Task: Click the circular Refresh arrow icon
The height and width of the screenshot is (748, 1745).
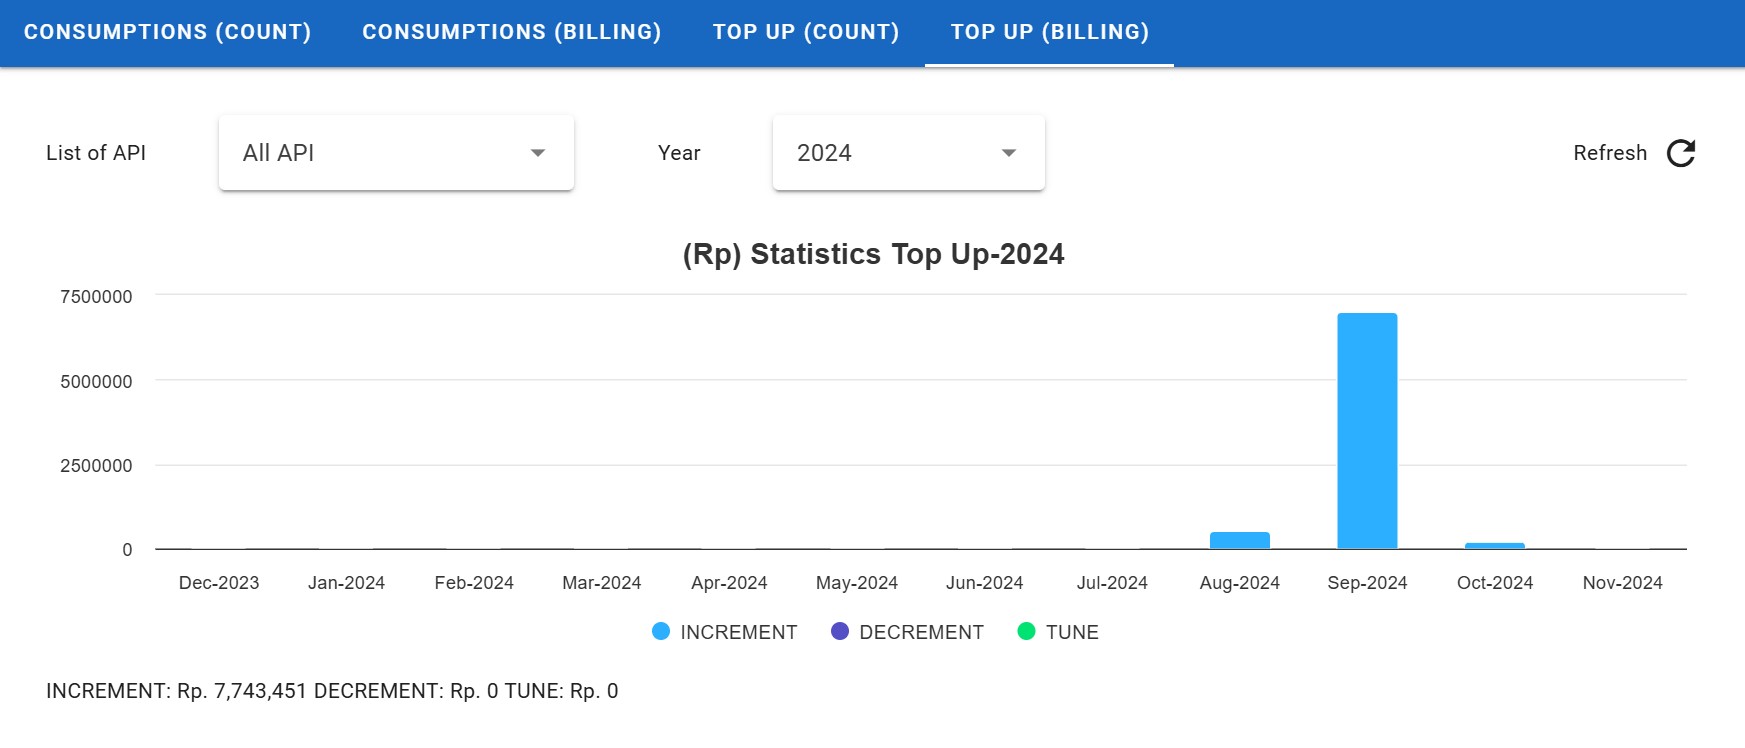Action: click(1680, 153)
